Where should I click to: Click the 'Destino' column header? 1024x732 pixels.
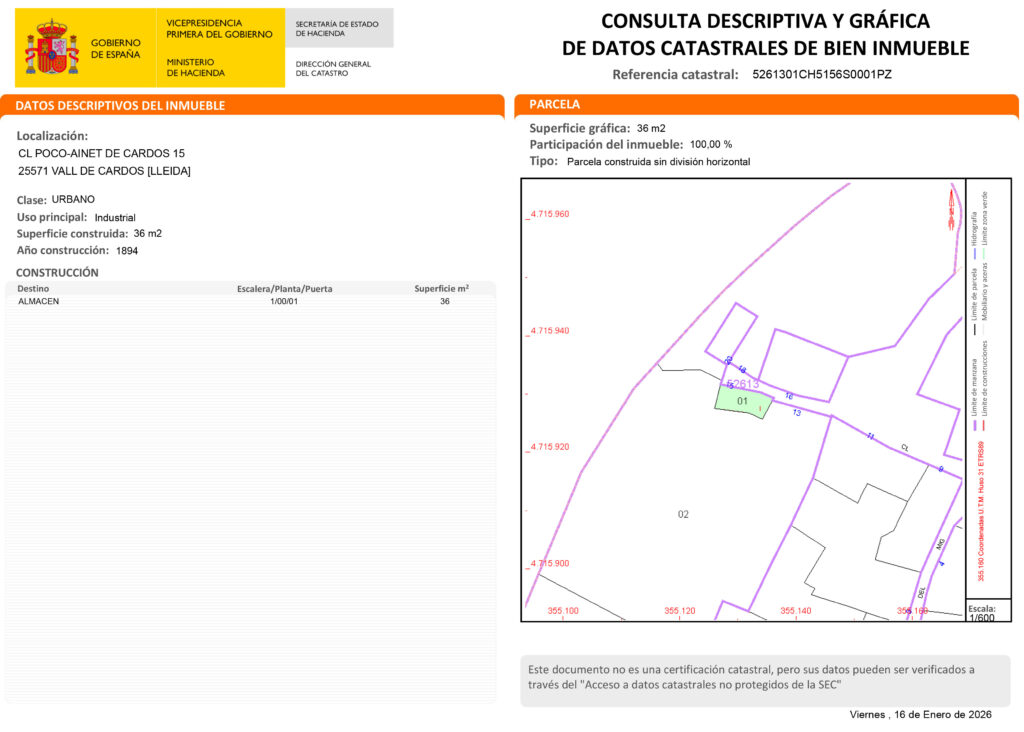pos(34,288)
